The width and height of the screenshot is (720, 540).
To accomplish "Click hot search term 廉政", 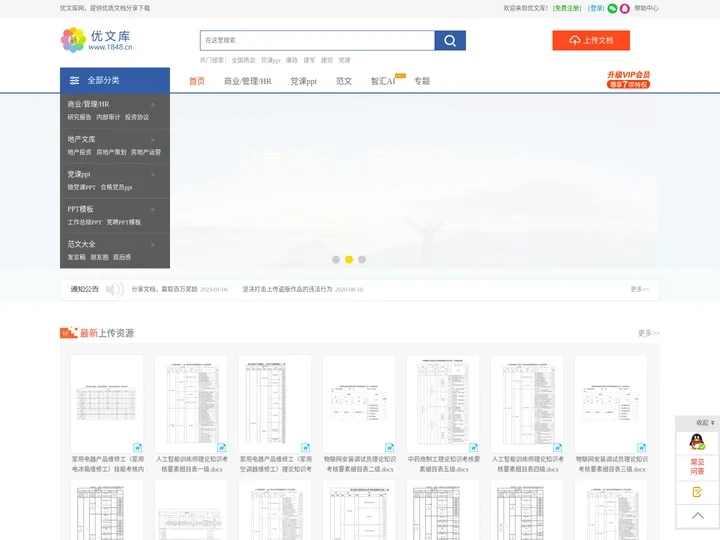I will pyautogui.click(x=292, y=60).
